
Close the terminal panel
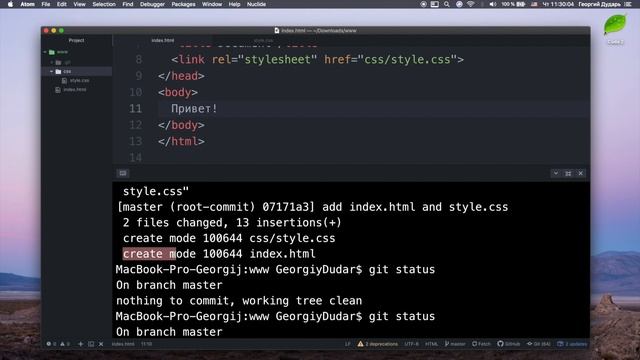(x=580, y=173)
